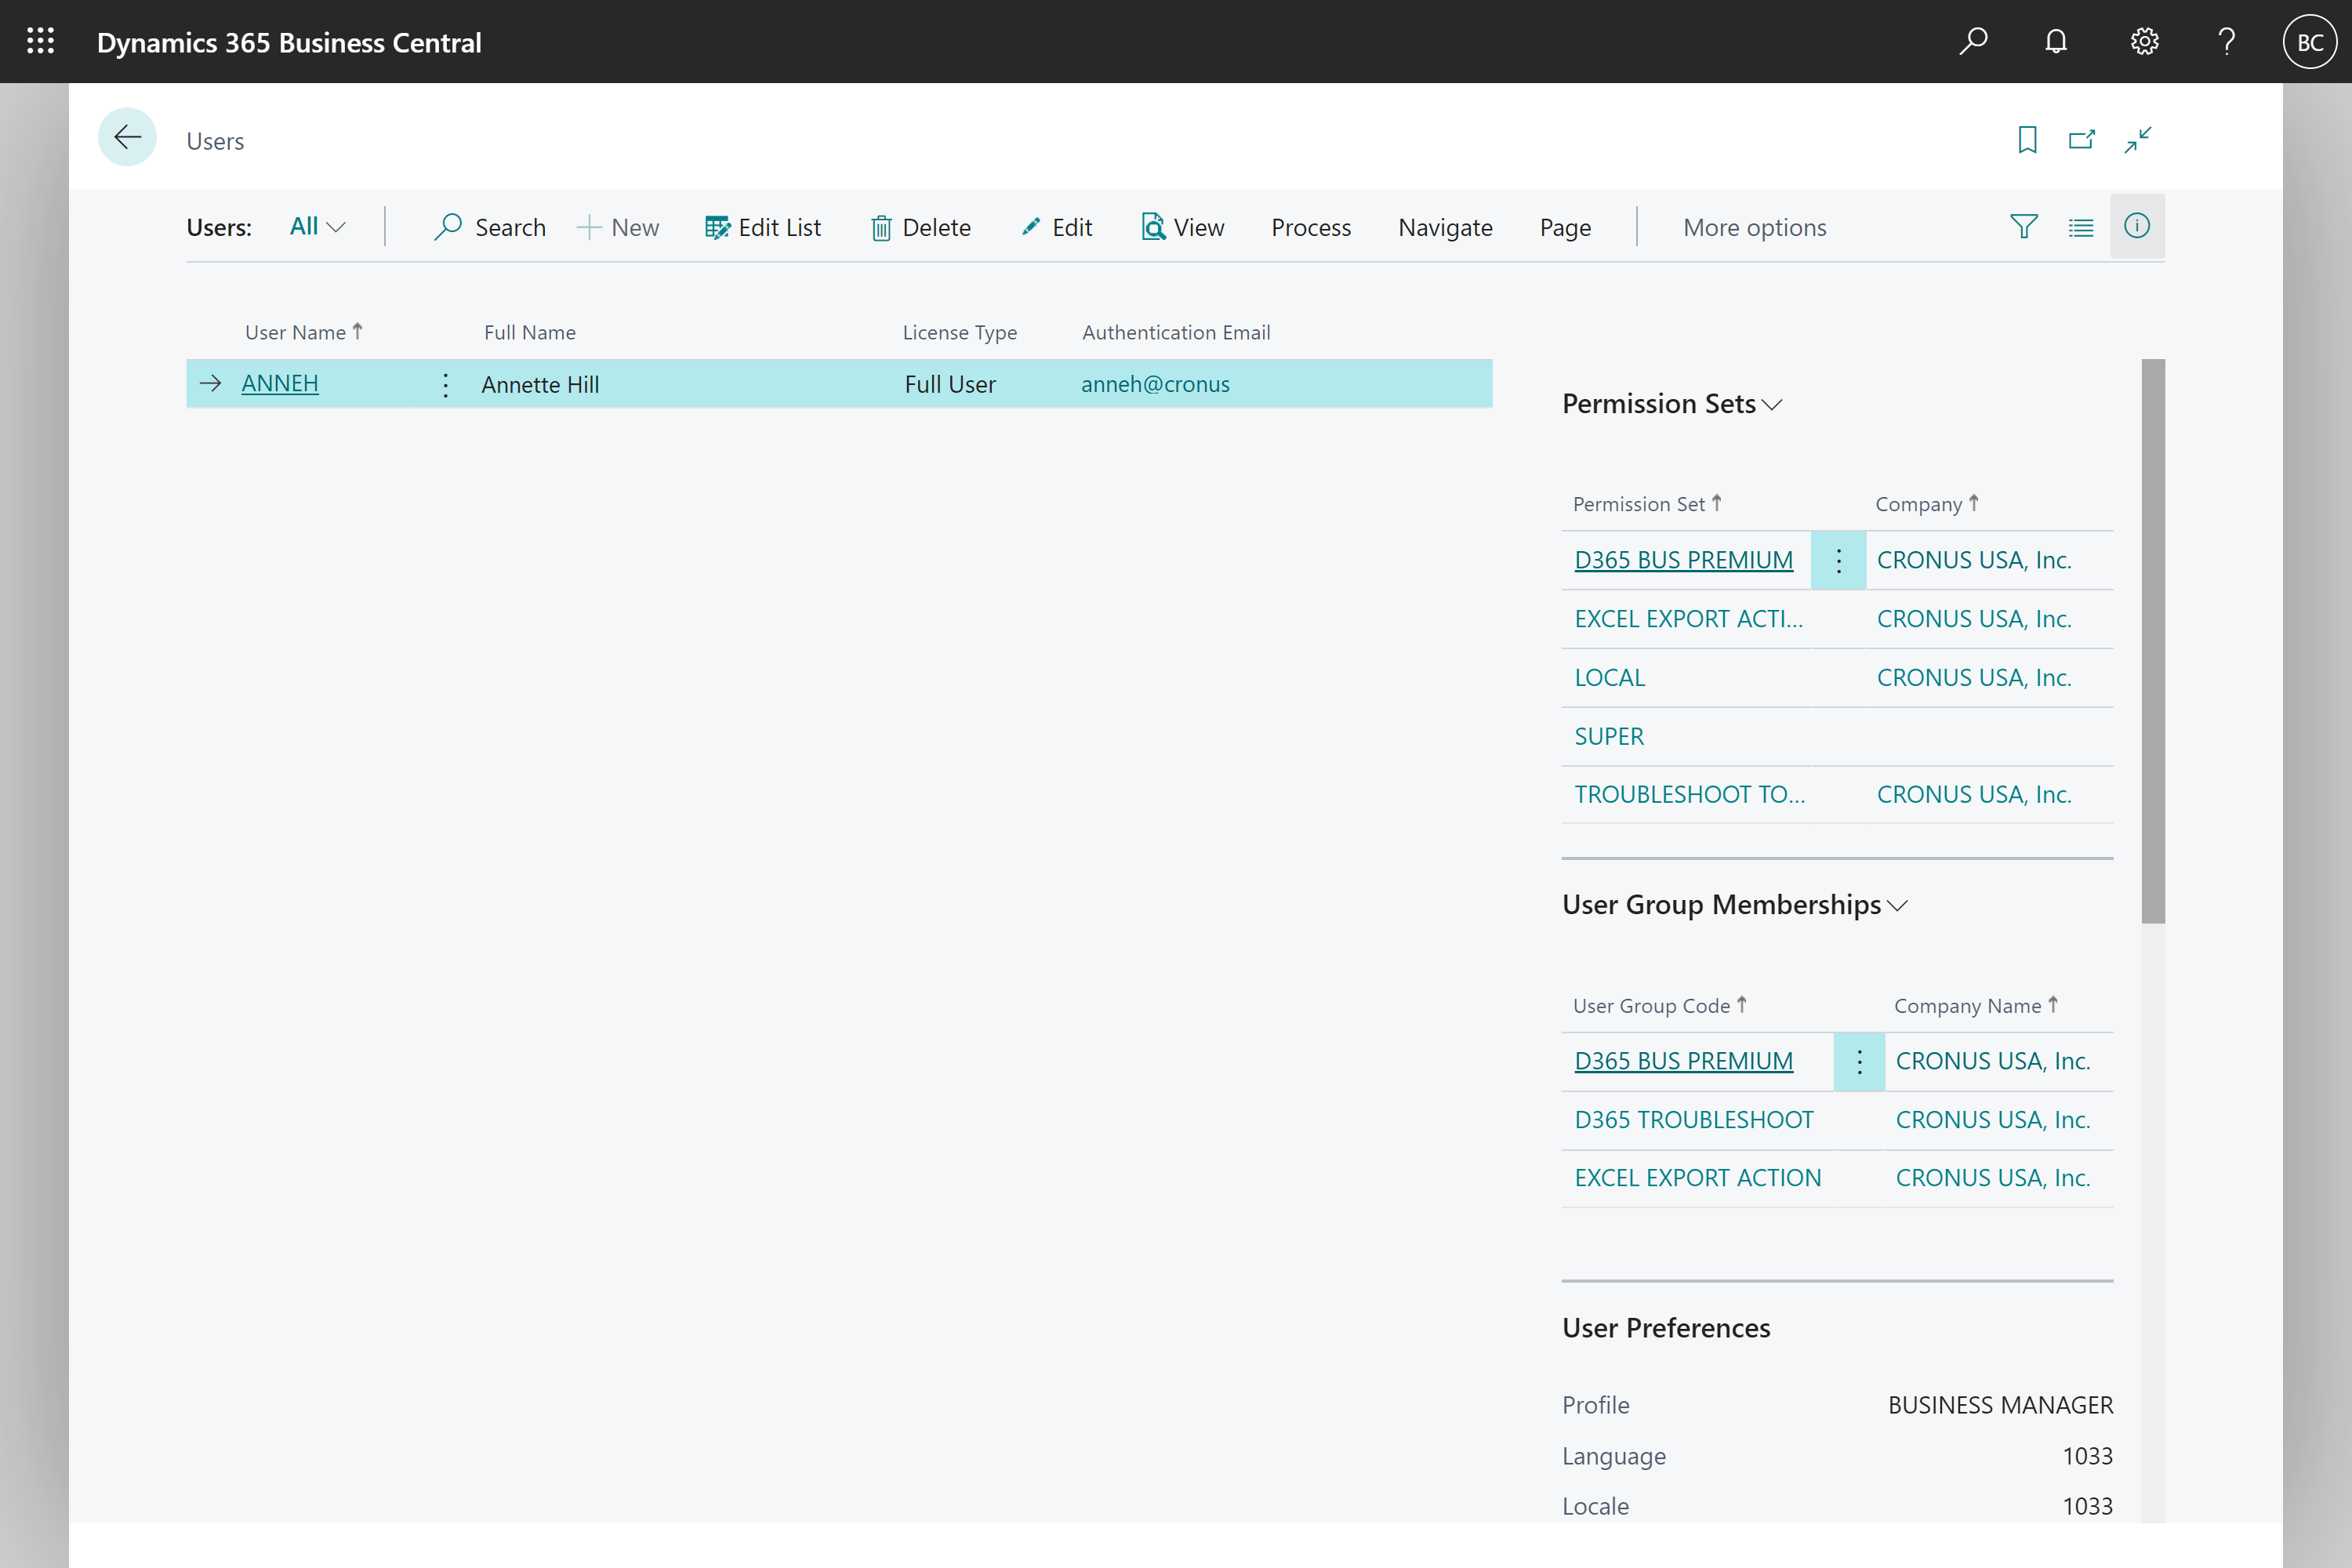2352x1568 pixels.
Task: Open the Navigate menu tab
Action: pos(1446,226)
